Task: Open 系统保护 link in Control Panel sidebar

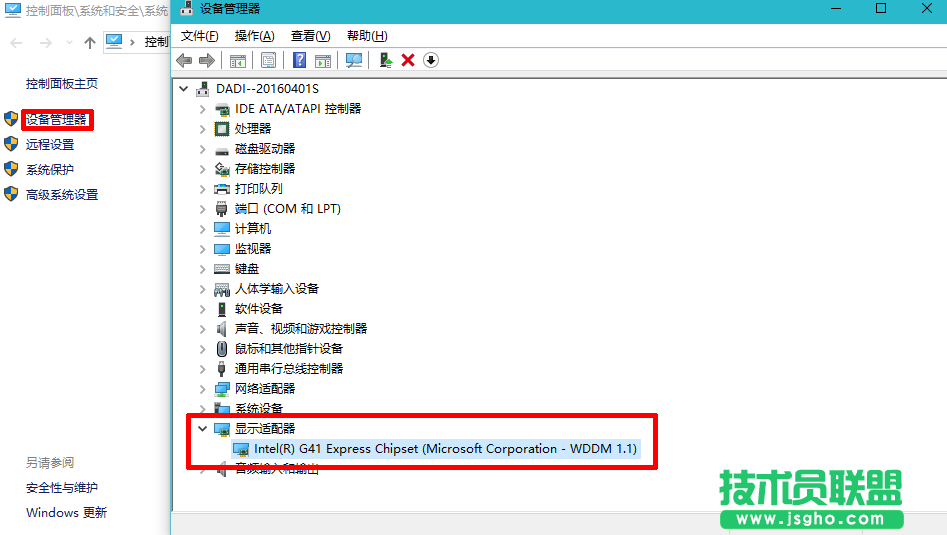Action: tap(50, 170)
